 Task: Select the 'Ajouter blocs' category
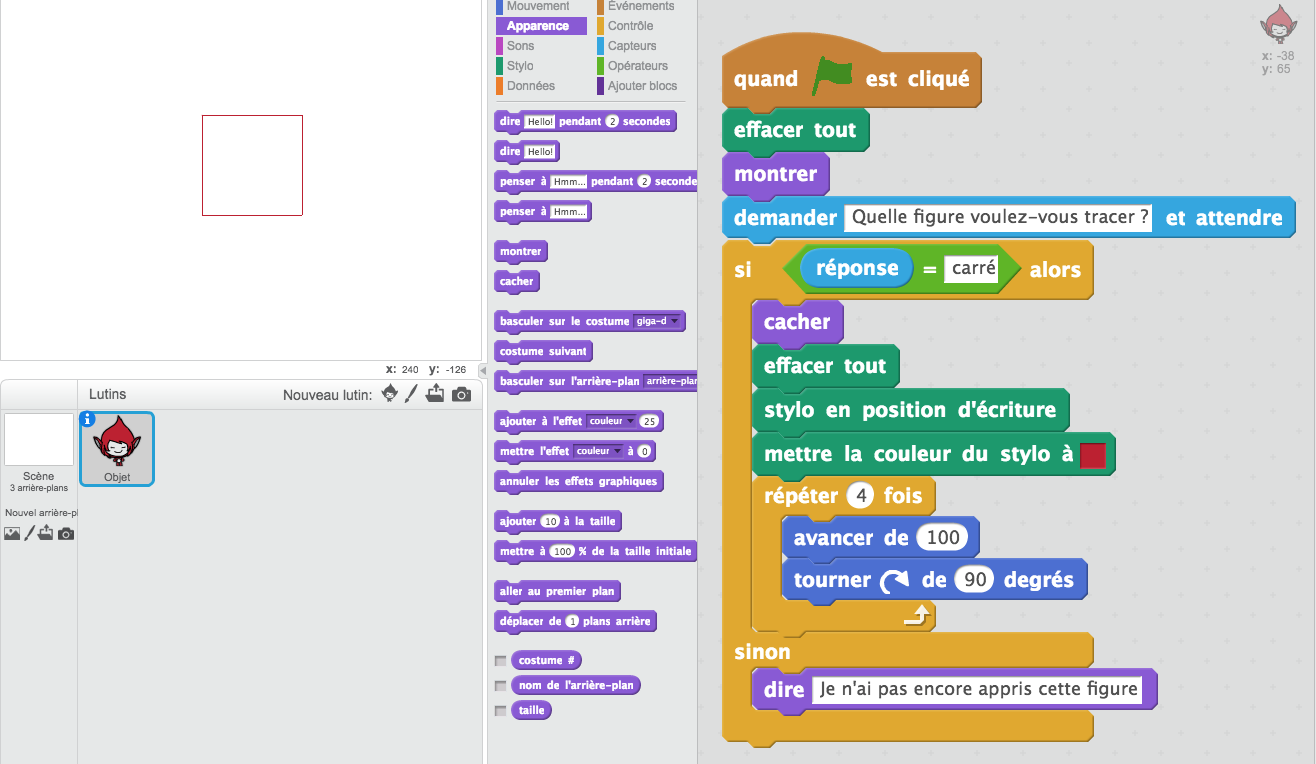(x=643, y=86)
